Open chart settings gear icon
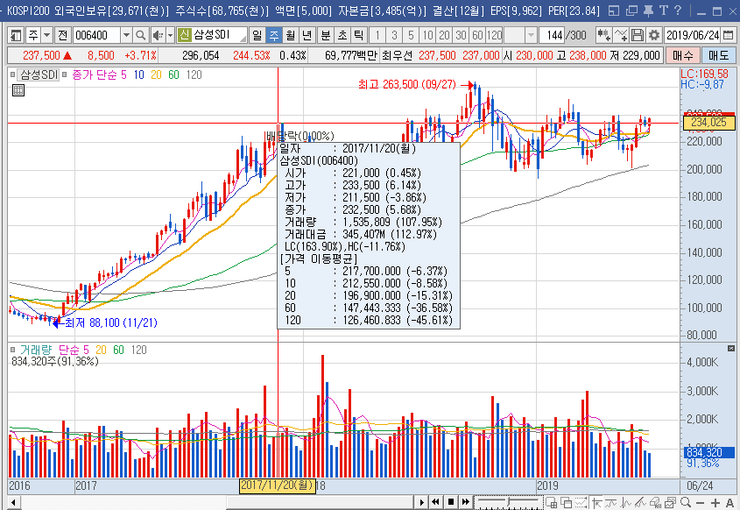This screenshot has height=510, width=740. [x=654, y=35]
